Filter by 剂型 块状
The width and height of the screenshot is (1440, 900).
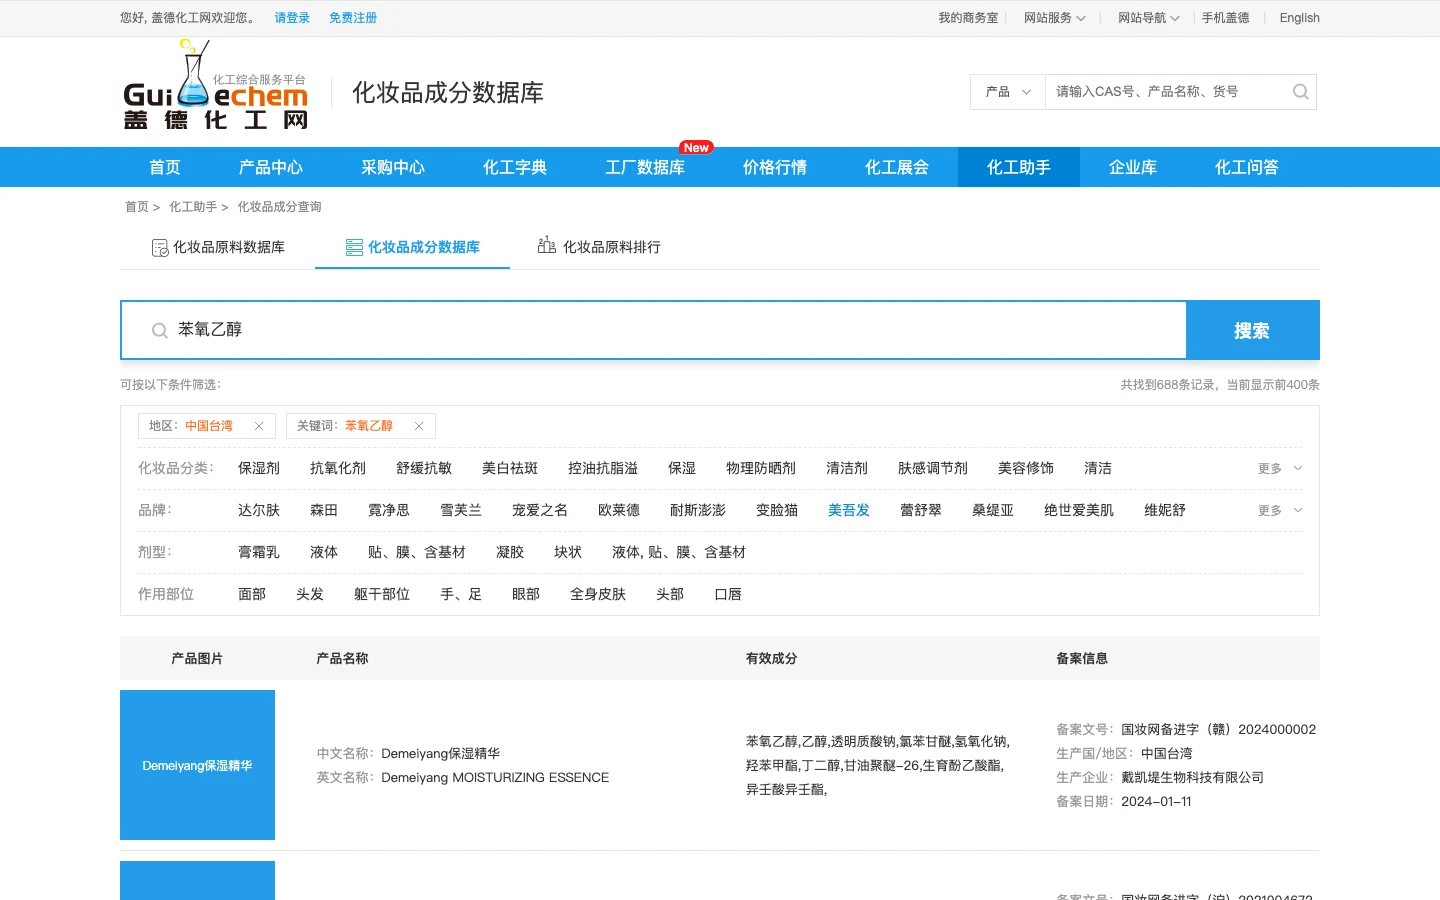tap(568, 552)
